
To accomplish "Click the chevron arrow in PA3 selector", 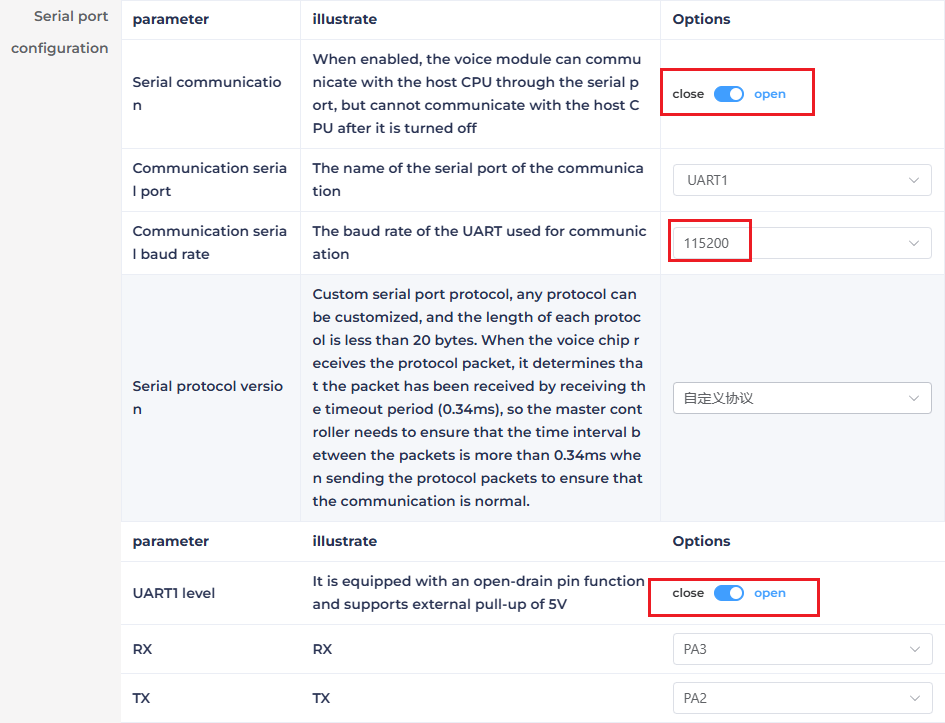I will [915, 649].
